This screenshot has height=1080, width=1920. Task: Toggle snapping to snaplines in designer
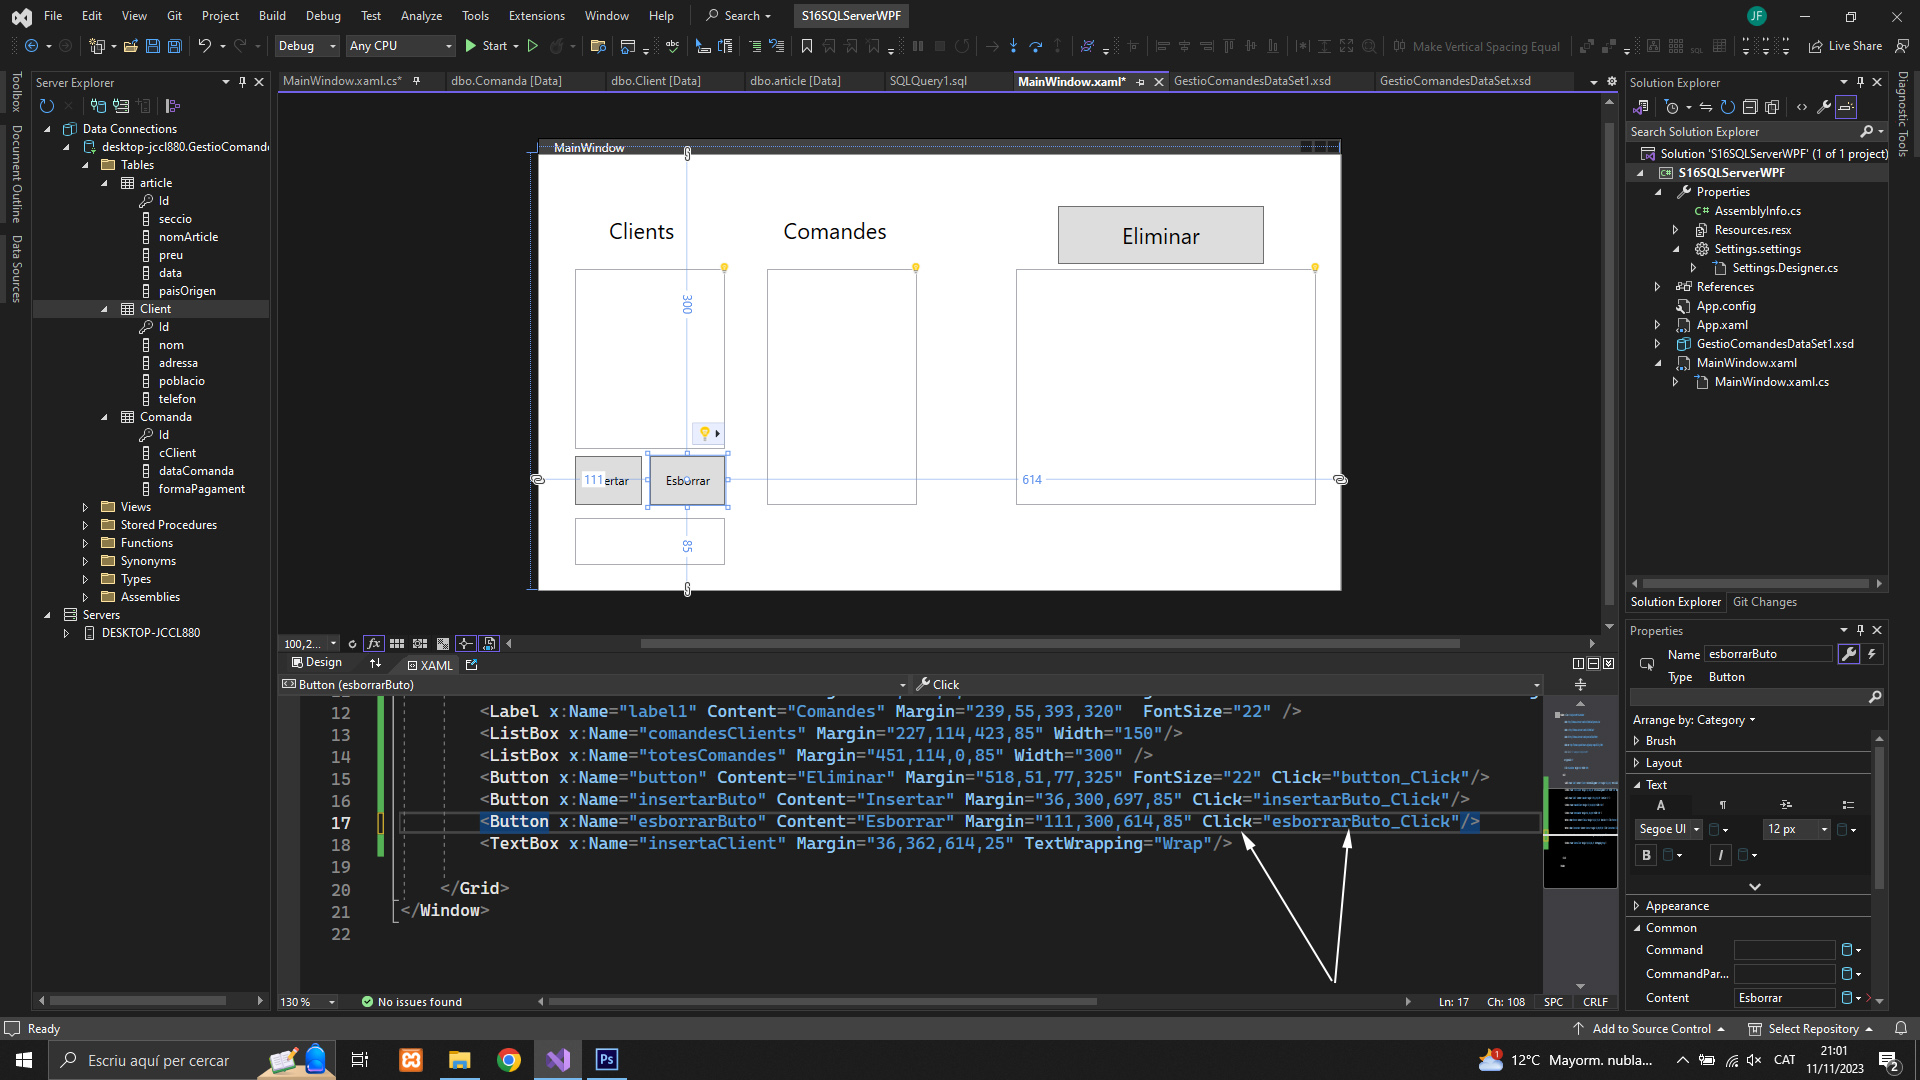click(x=465, y=644)
